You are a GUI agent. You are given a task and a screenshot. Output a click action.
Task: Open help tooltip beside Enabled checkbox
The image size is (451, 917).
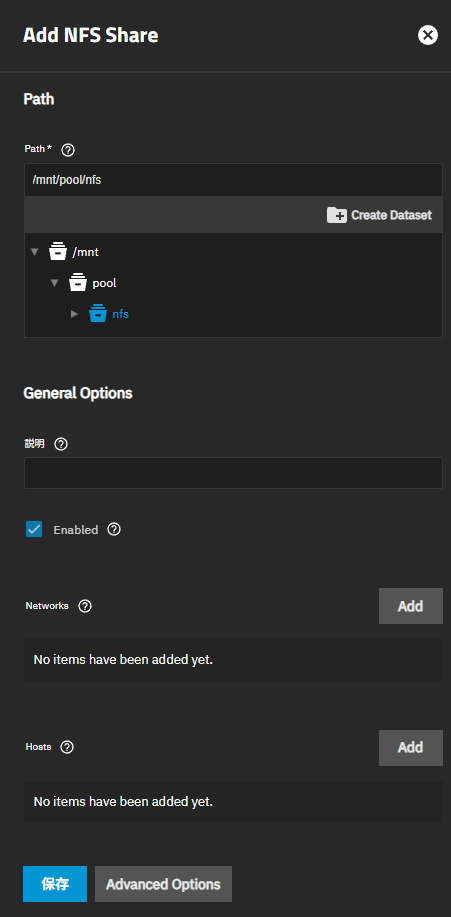pyautogui.click(x=115, y=529)
